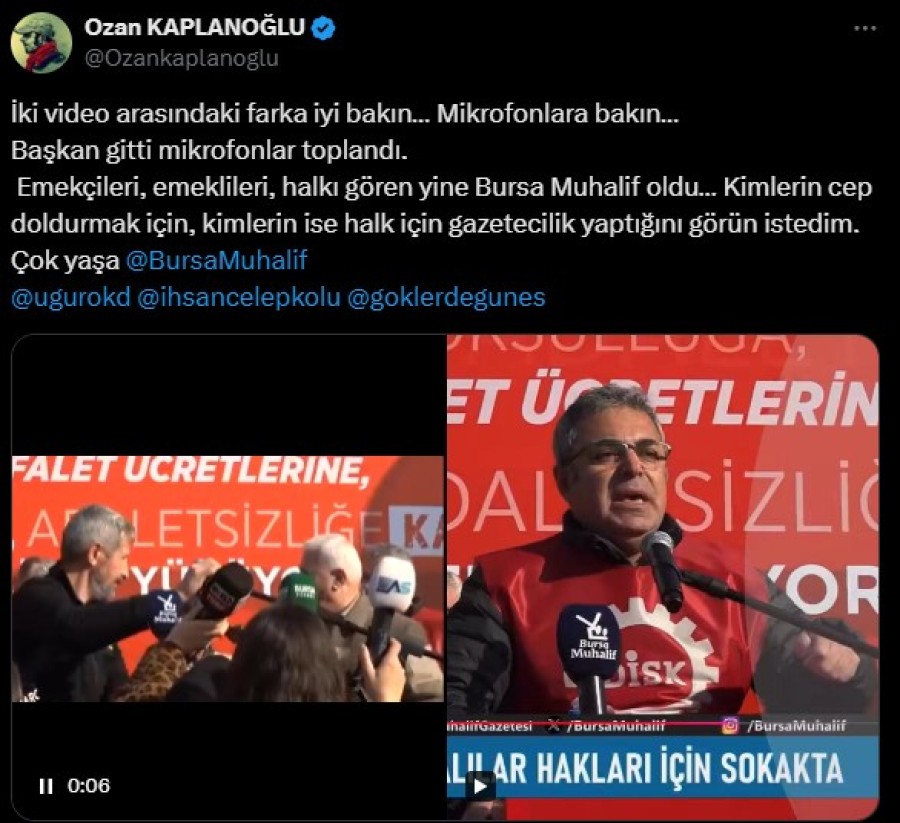Open the @ihsancelepkolu mention link
Viewport: 900px width, 823px height.
[238, 297]
